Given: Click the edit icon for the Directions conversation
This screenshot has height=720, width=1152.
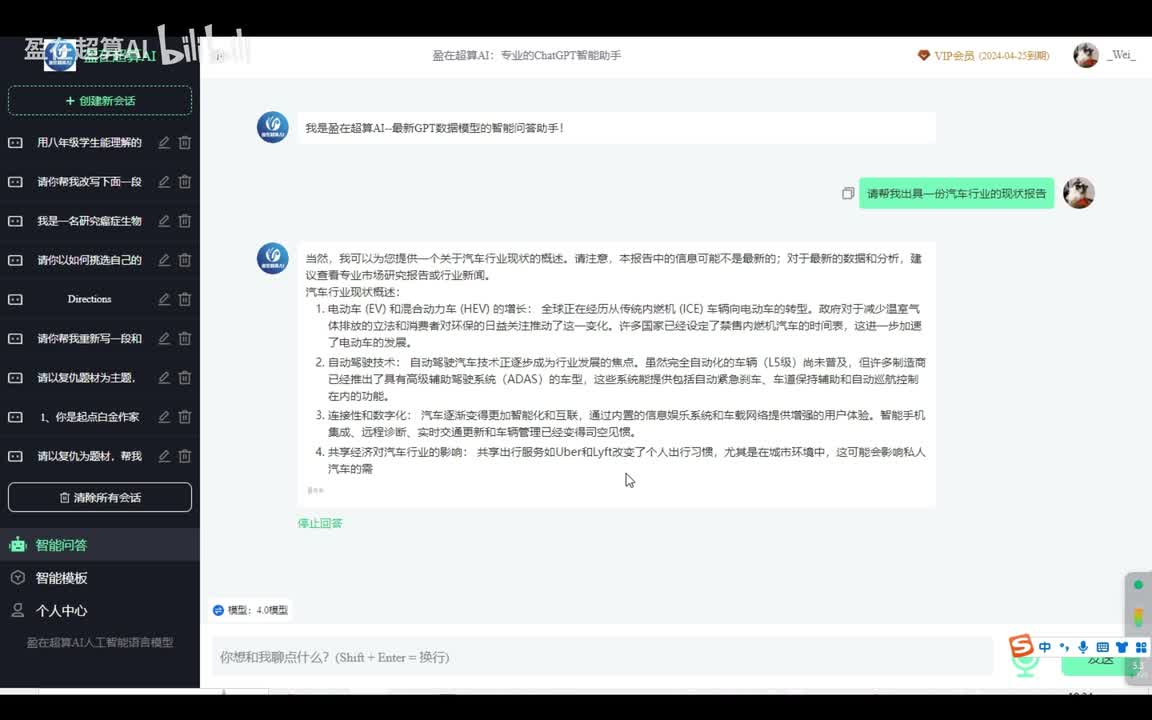Looking at the screenshot, I should pyautogui.click(x=164, y=299).
